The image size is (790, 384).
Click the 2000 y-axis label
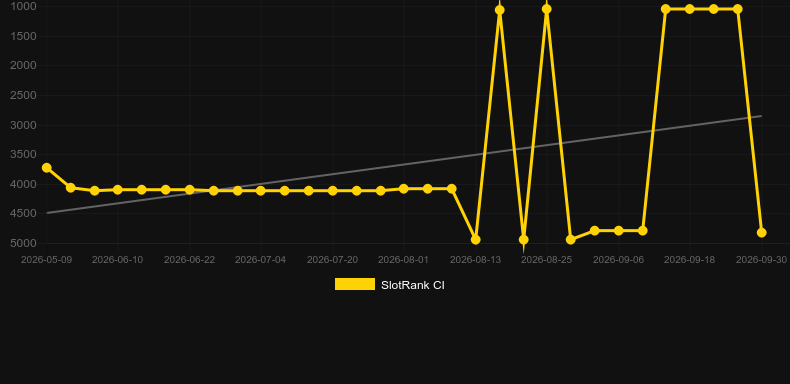(x=23, y=66)
